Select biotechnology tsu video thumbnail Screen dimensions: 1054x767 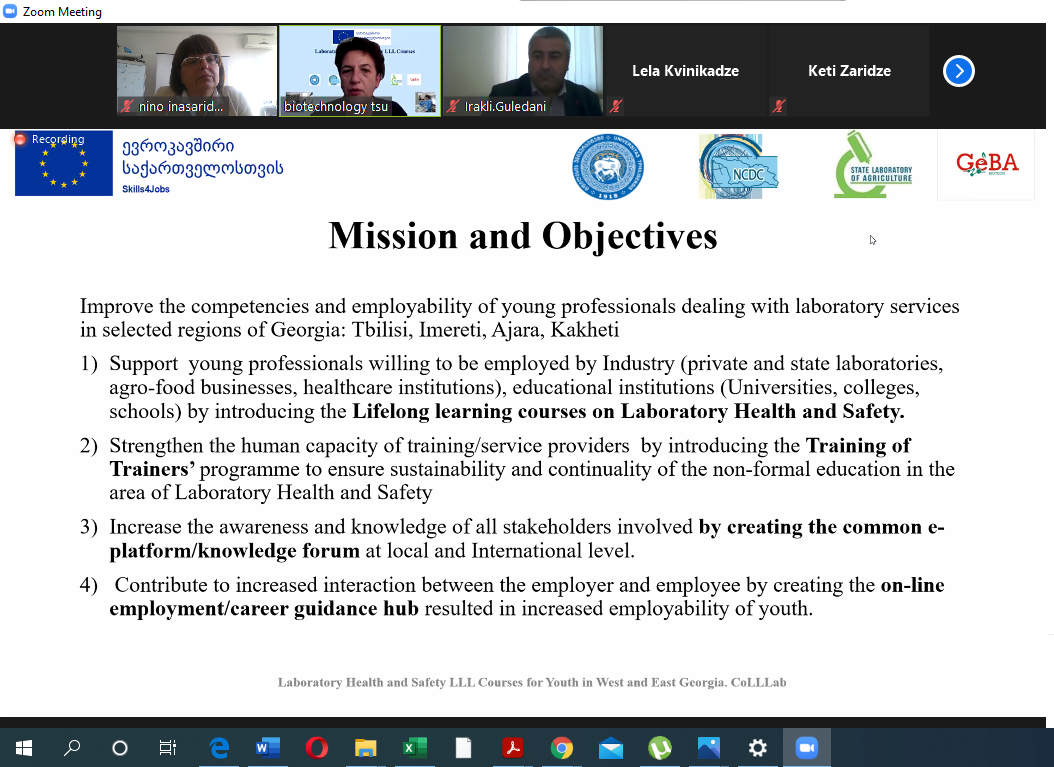(360, 71)
